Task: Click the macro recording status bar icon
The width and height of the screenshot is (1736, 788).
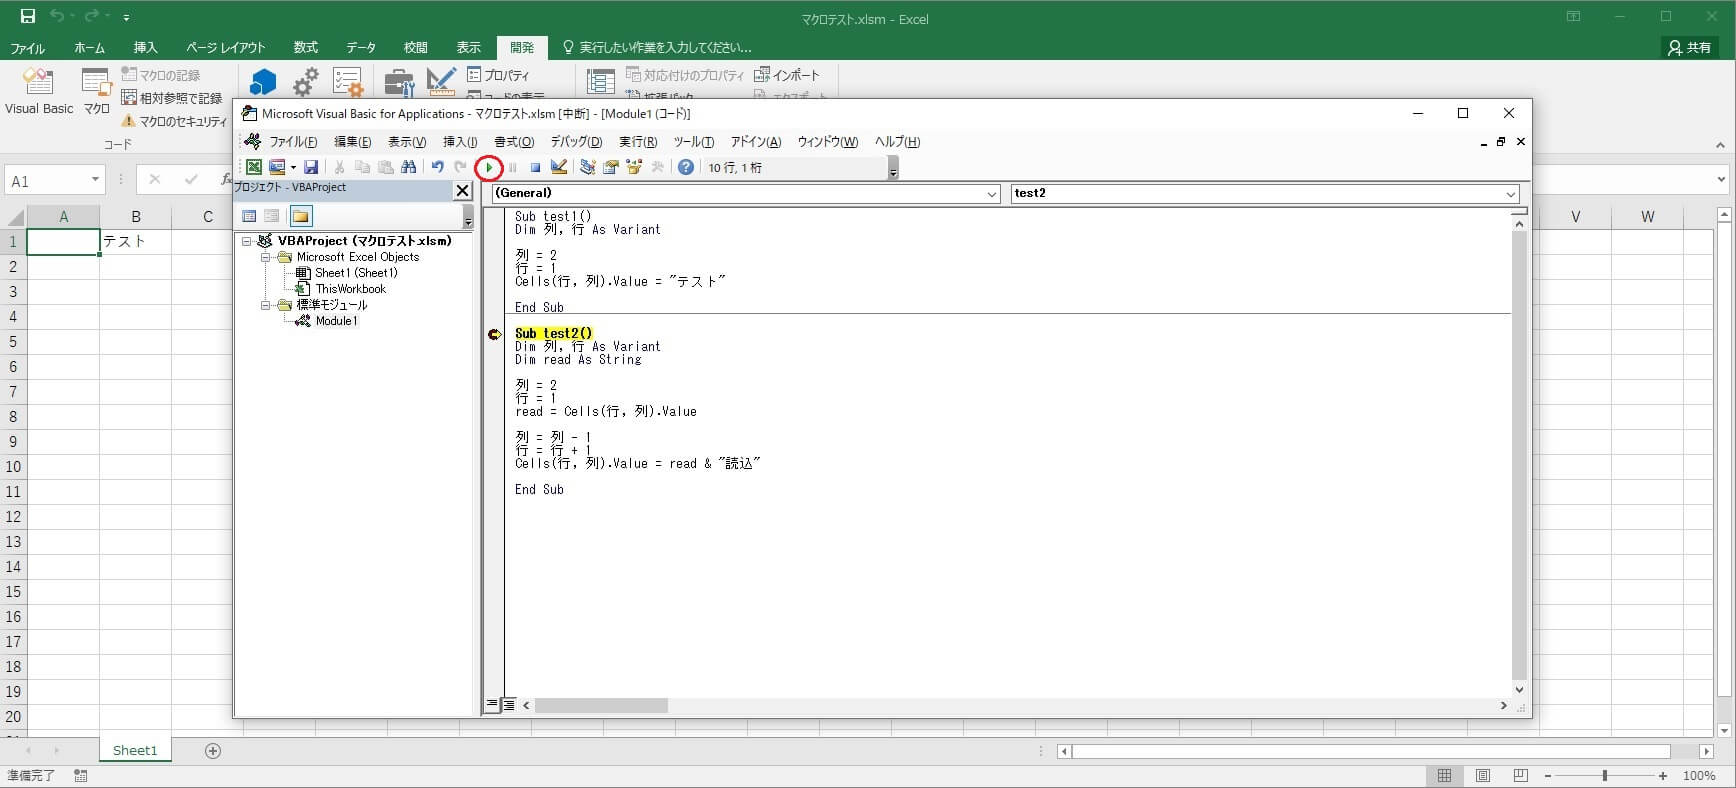Action: (x=81, y=775)
